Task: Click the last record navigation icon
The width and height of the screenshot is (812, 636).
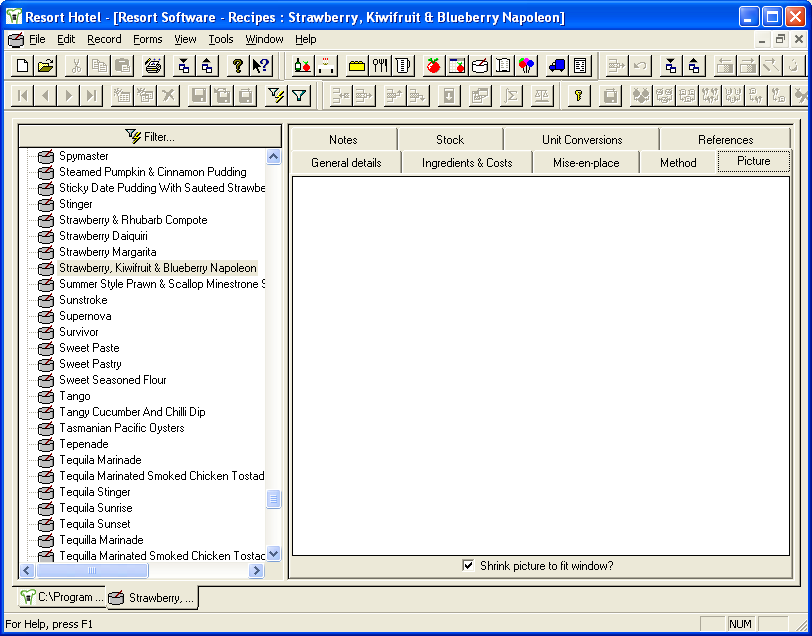Action: 92,96
